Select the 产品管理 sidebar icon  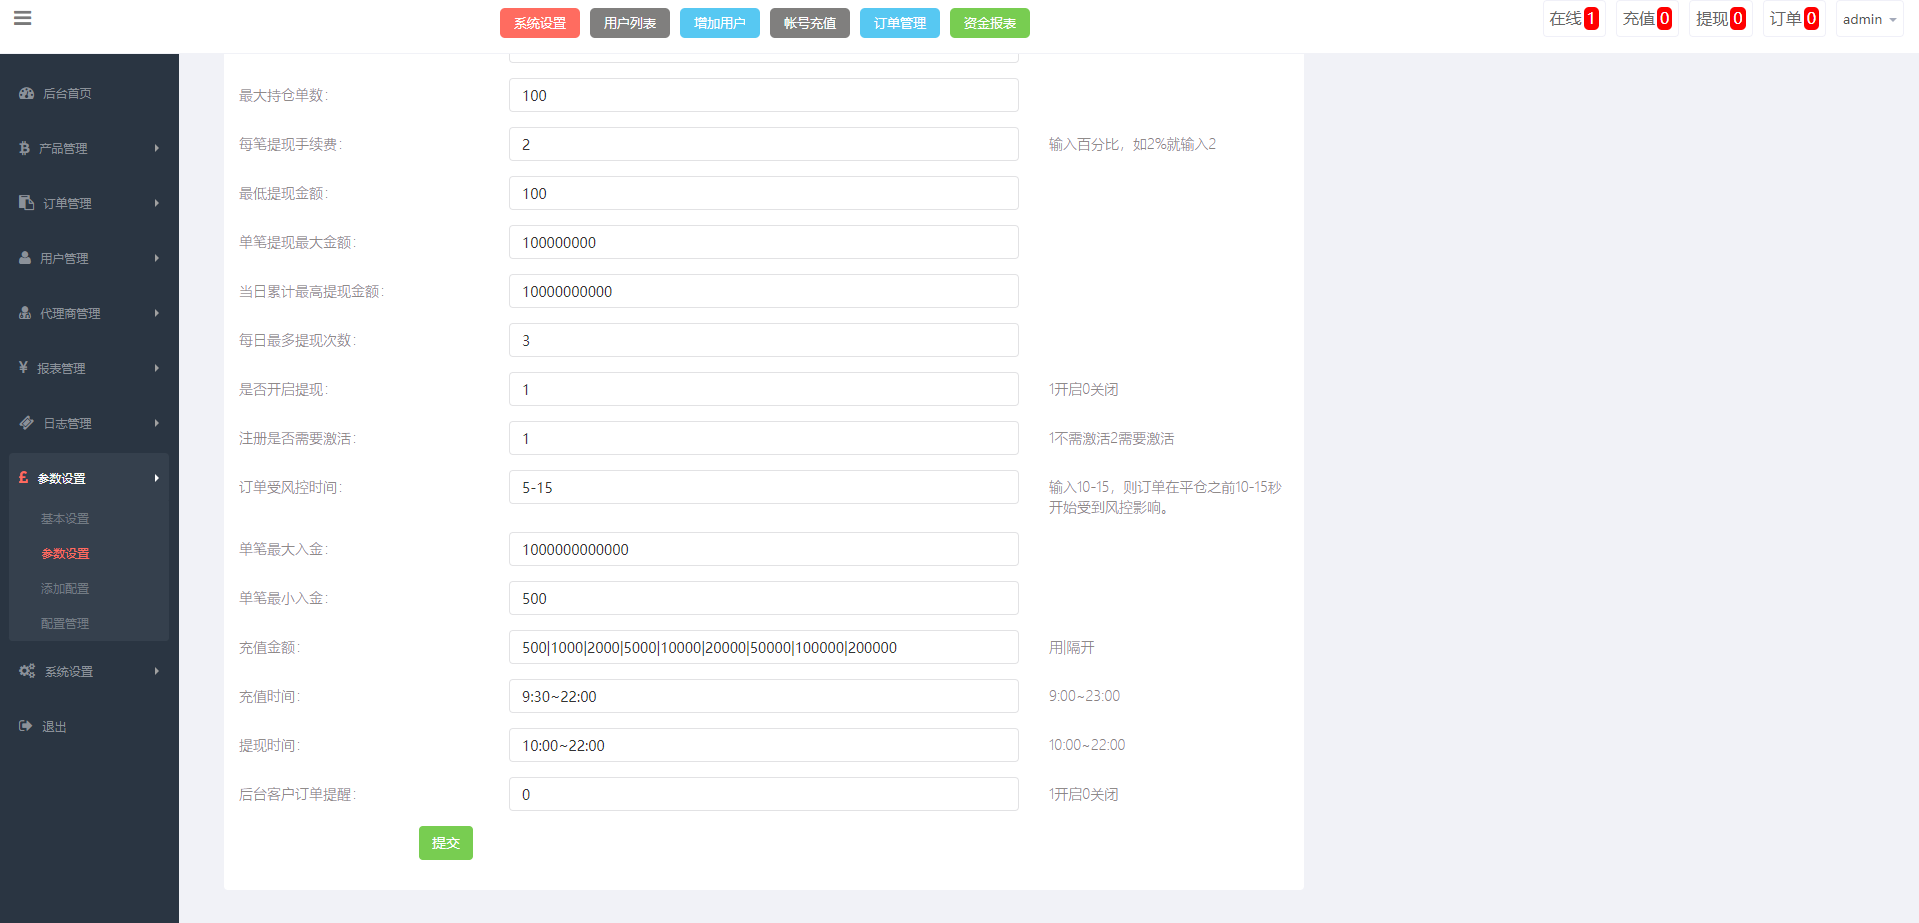click(26, 148)
